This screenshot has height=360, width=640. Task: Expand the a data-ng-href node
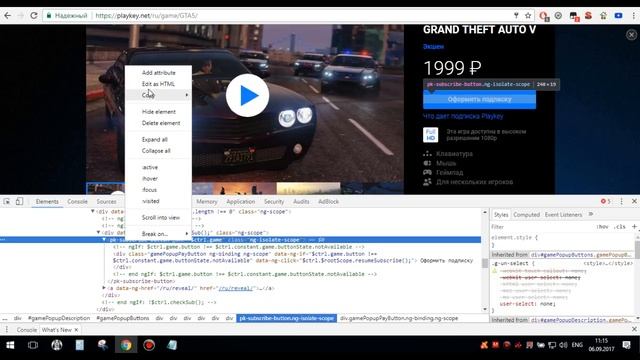pos(104,288)
